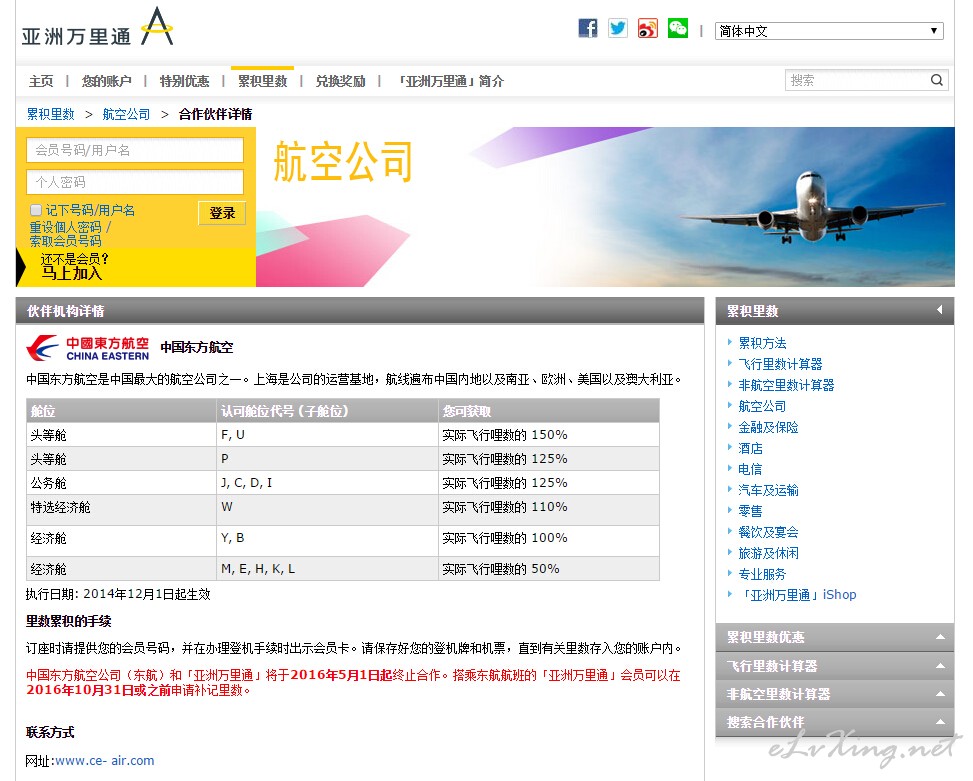This screenshot has height=781, width=973.
Task: Open 「亚洲万里通」简介 nav item
Action: (449, 81)
